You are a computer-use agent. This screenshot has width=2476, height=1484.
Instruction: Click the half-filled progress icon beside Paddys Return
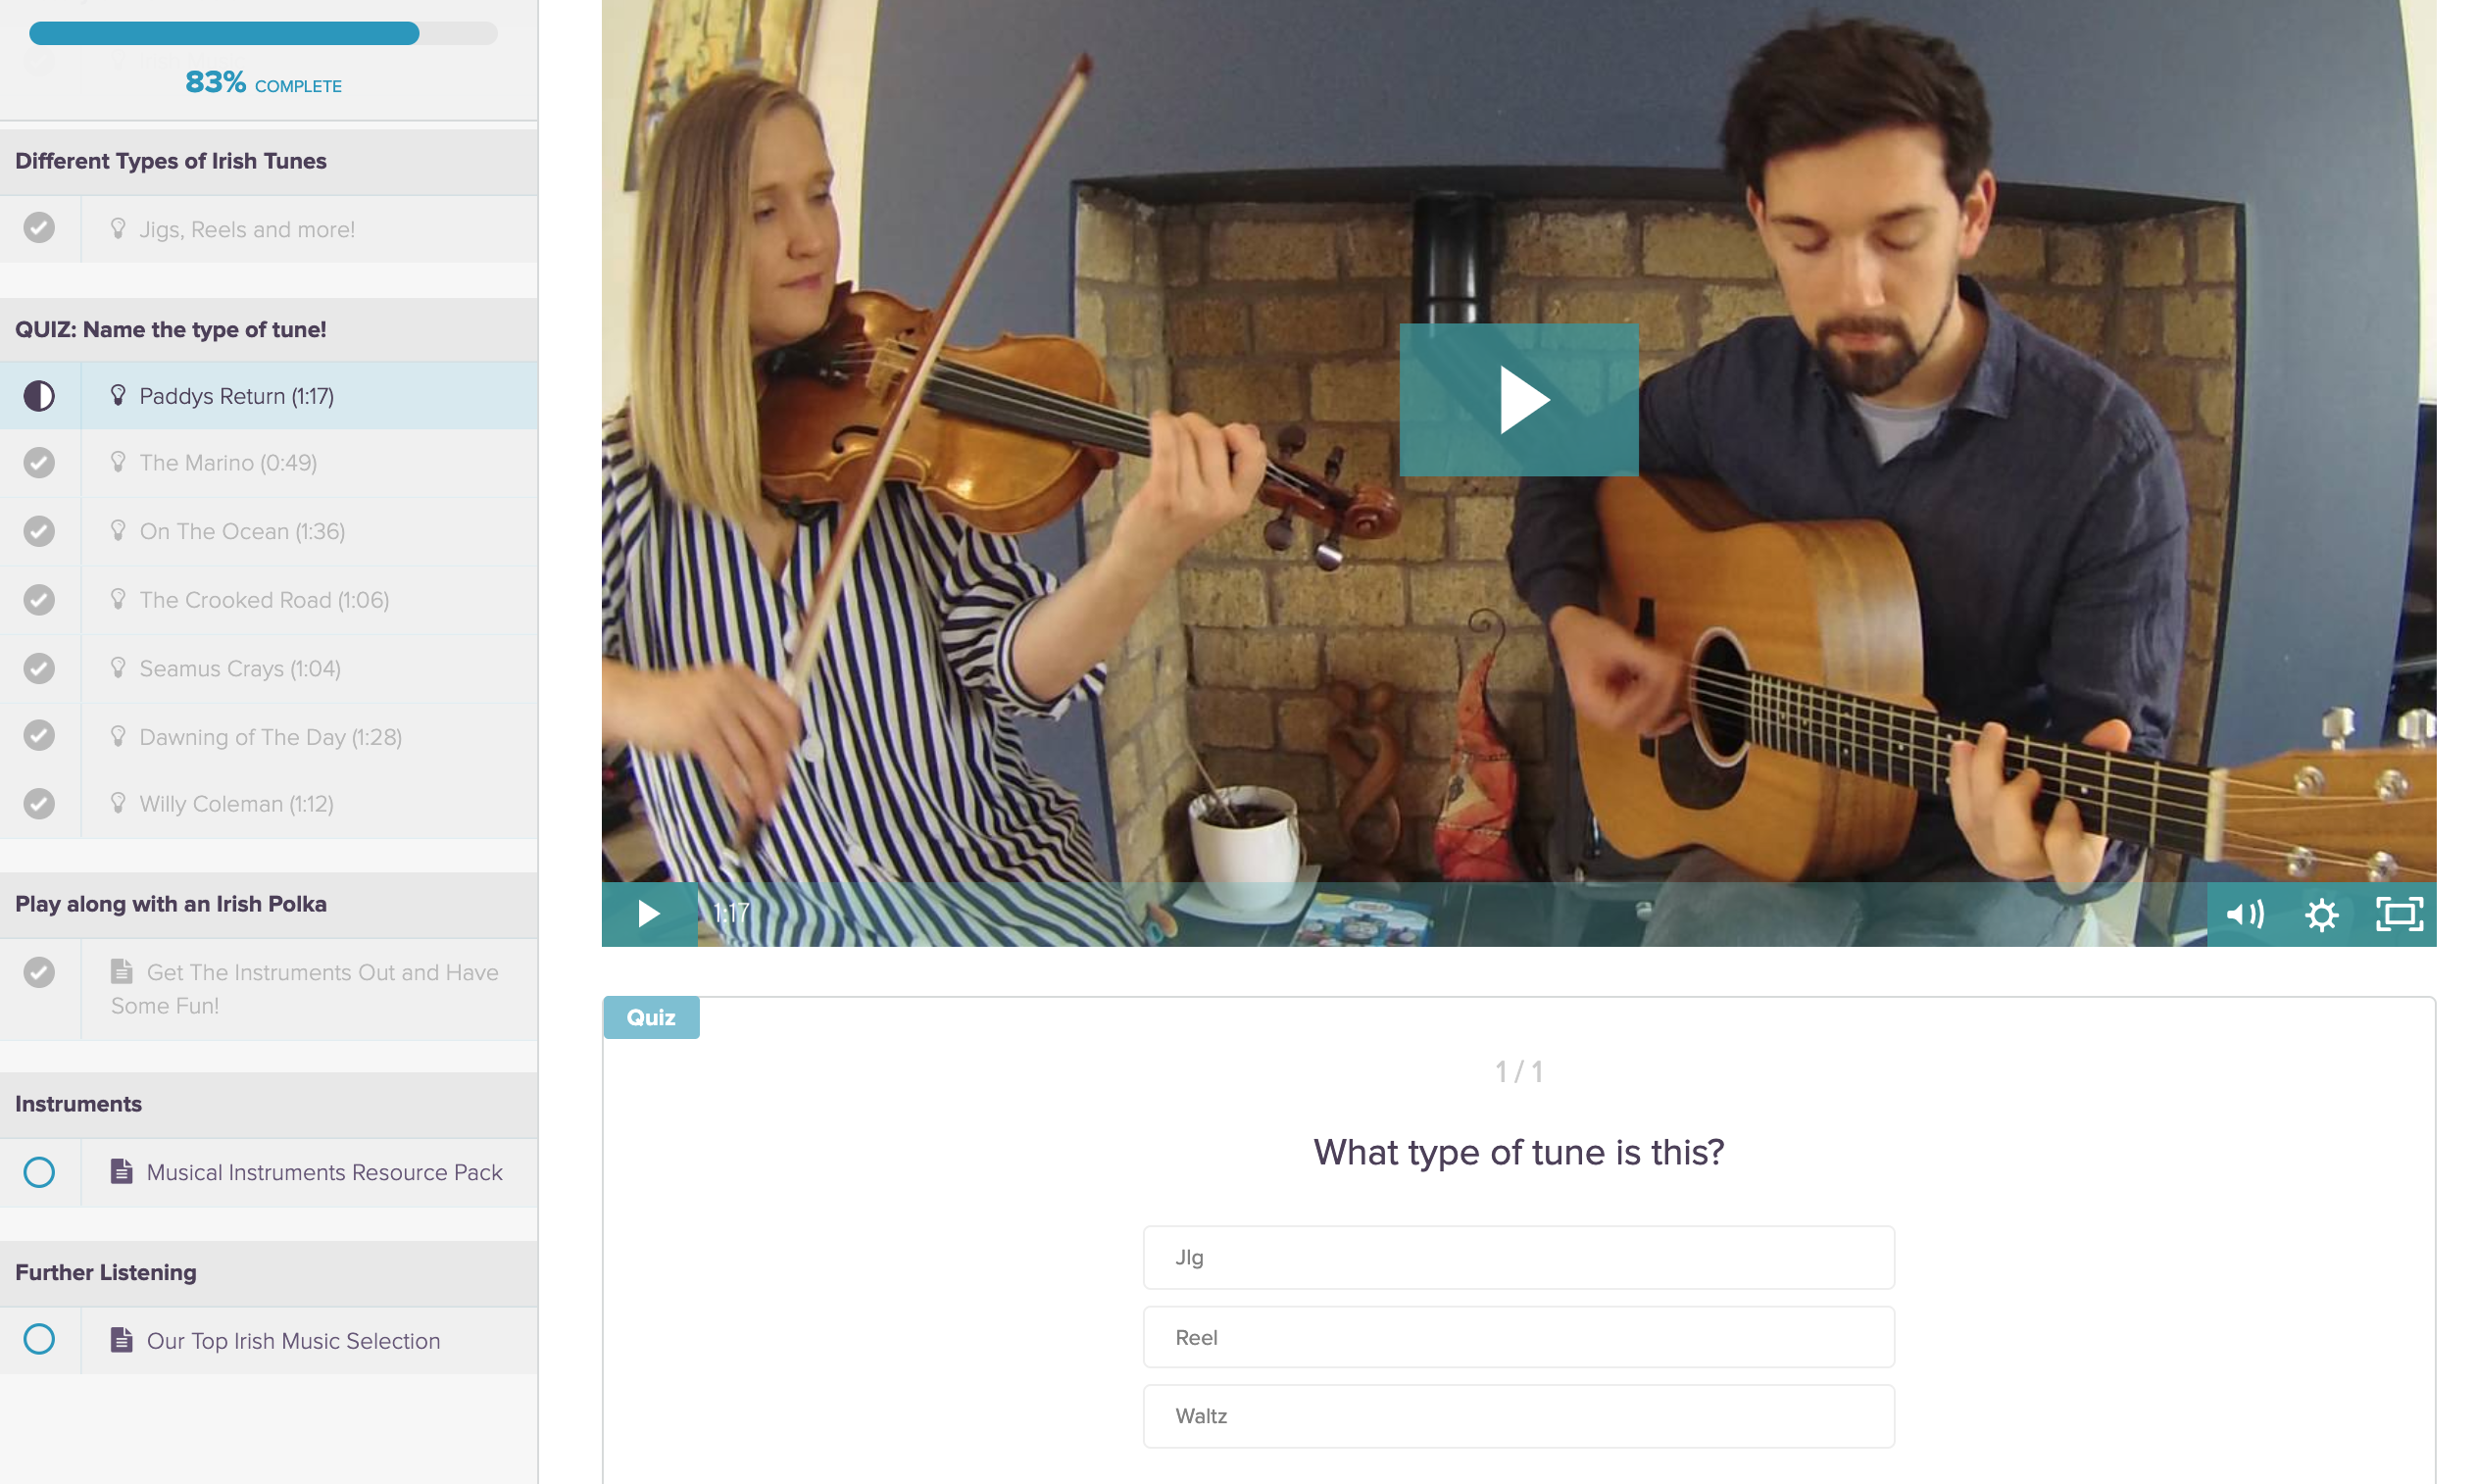[39, 396]
